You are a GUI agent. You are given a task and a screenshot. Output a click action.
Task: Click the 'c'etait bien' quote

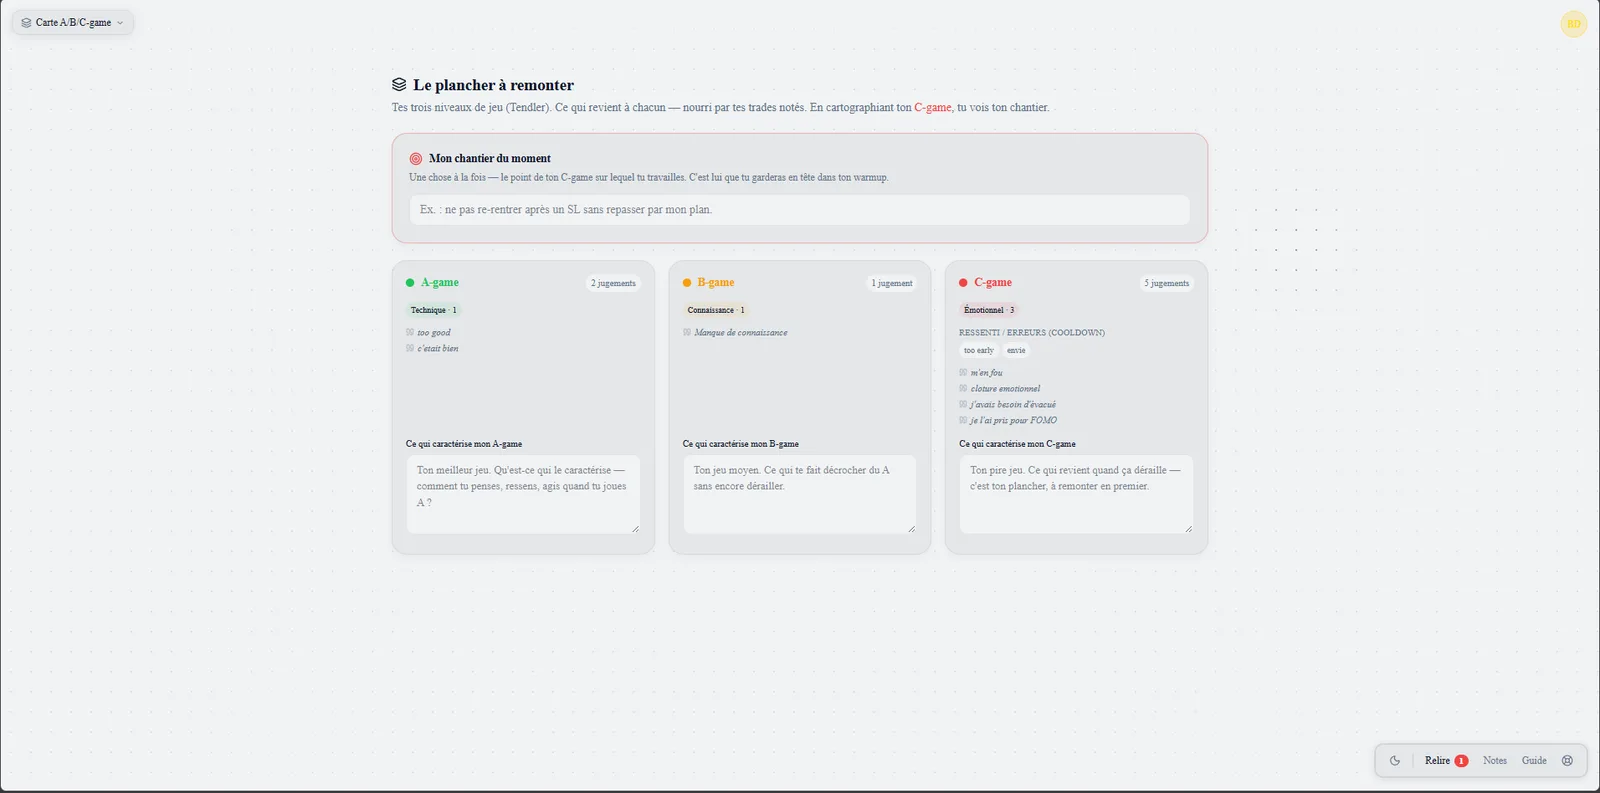point(438,349)
